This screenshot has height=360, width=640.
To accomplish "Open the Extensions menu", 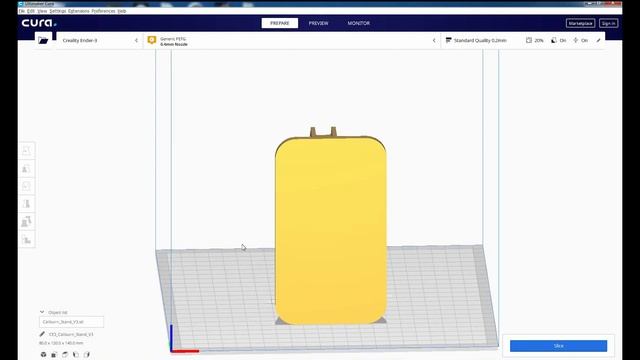I will [78, 11].
